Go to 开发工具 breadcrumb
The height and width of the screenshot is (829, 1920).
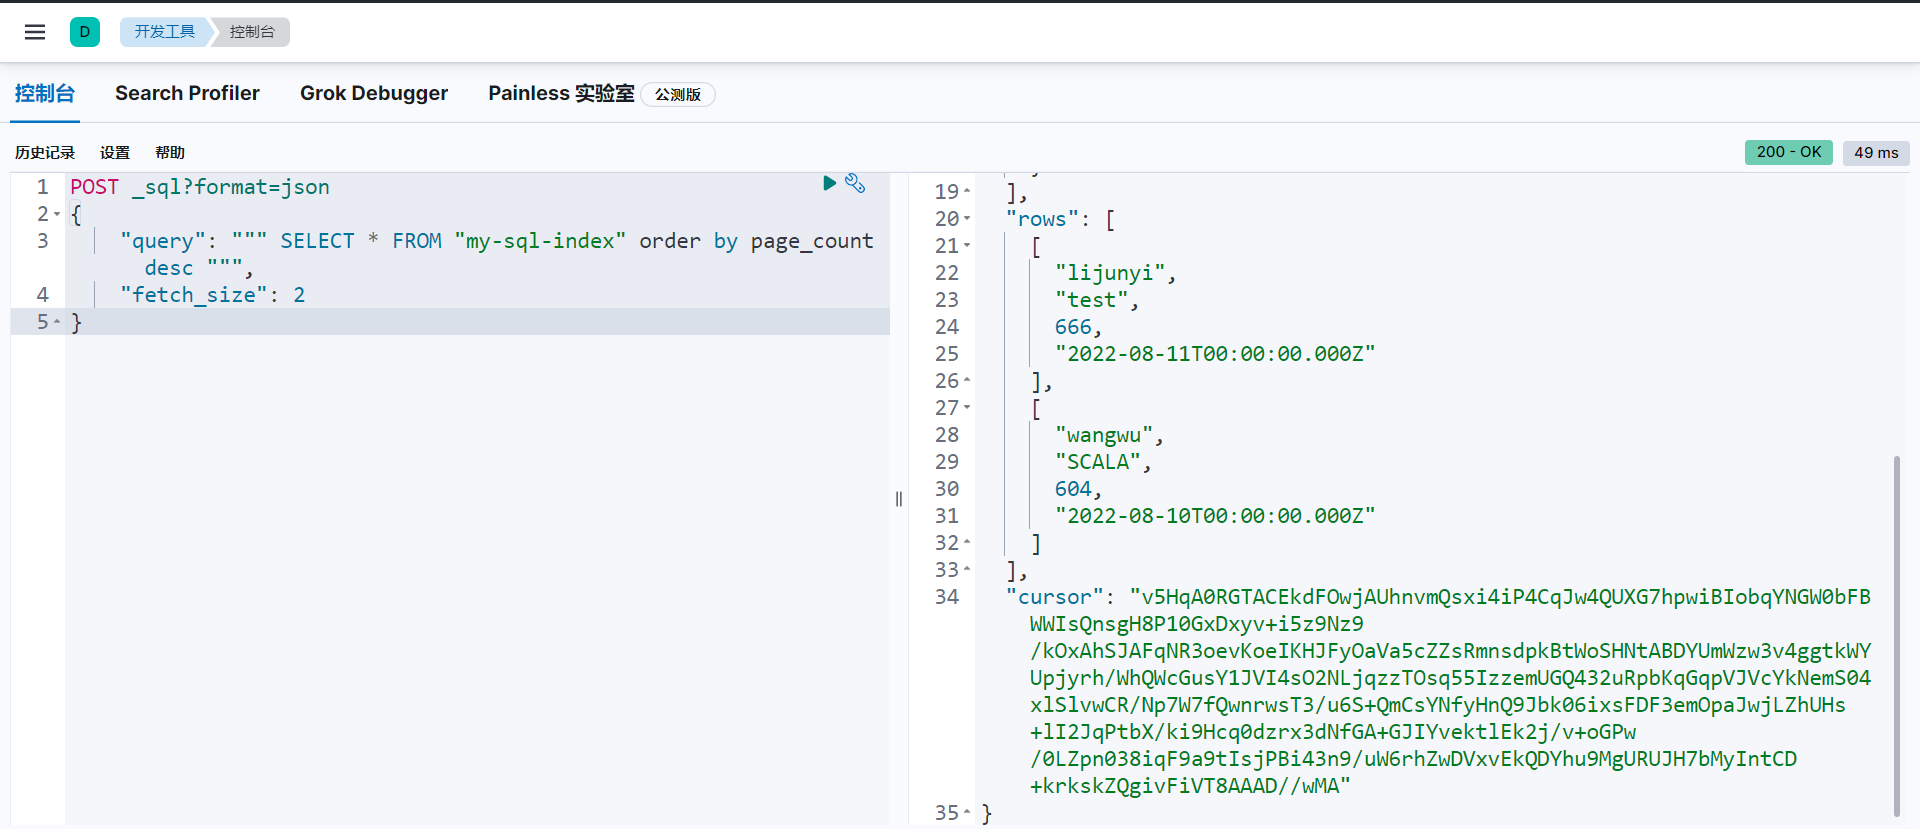[x=165, y=32]
